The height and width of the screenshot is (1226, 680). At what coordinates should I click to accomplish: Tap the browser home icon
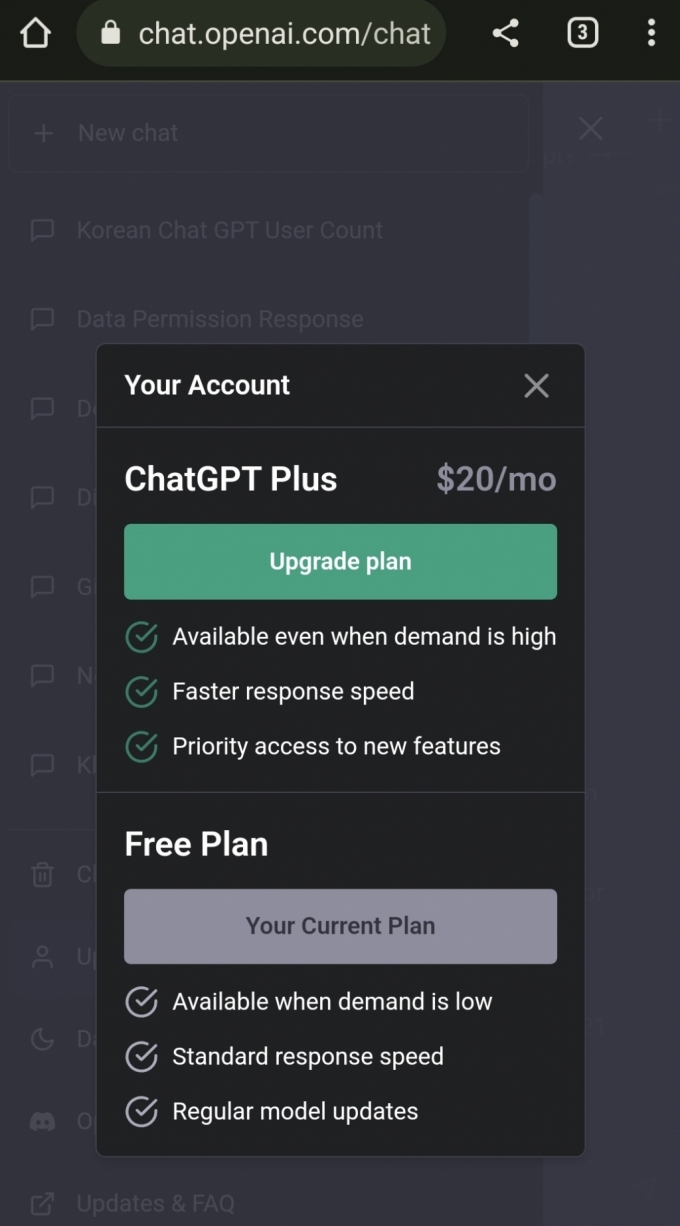[35, 33]
